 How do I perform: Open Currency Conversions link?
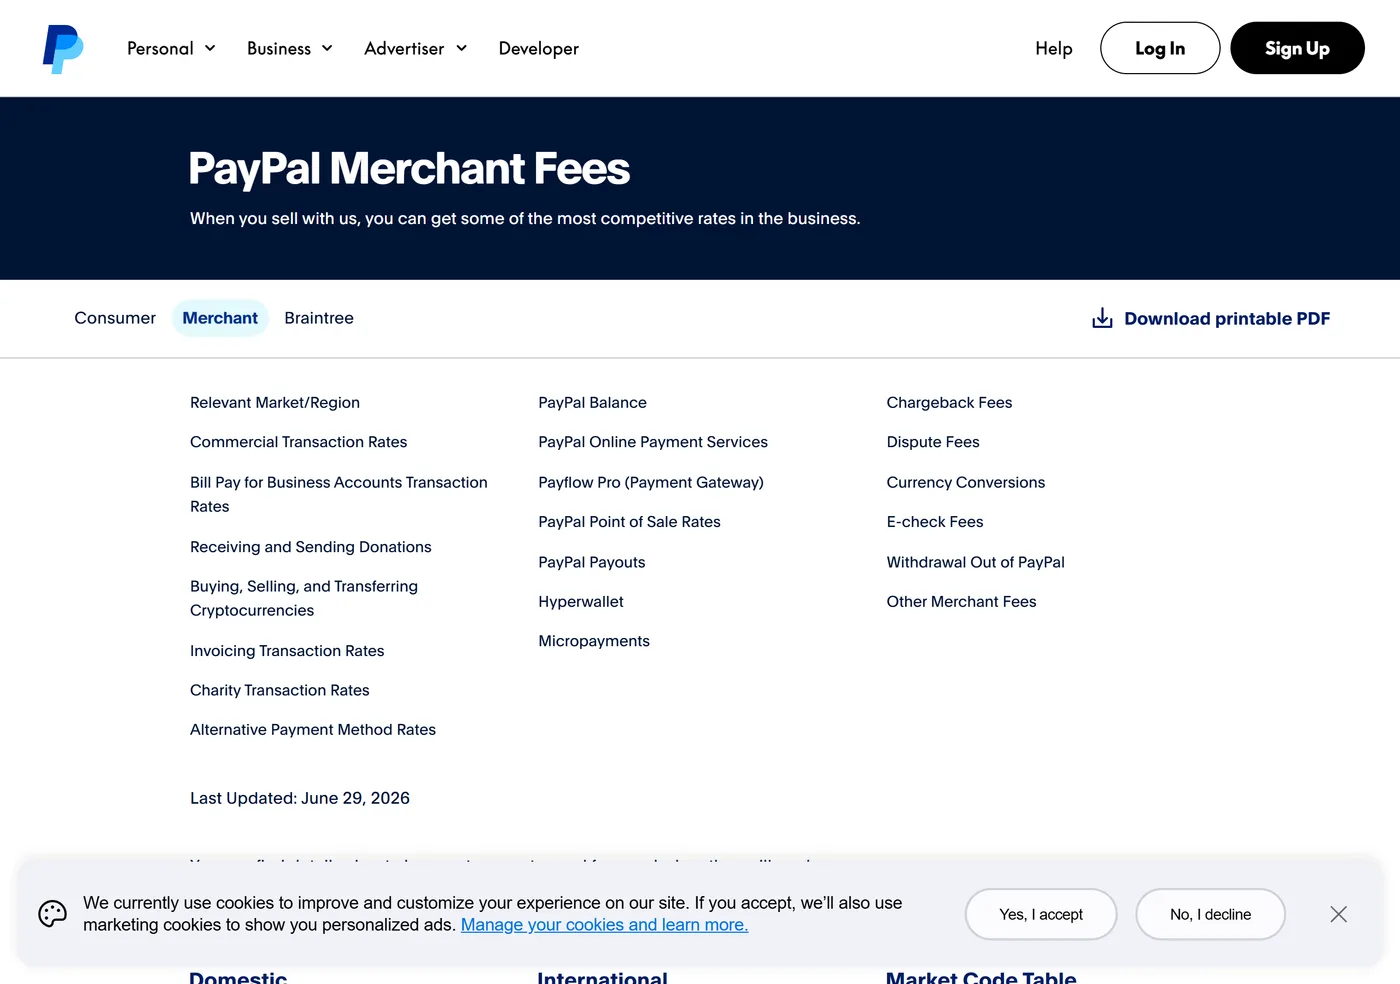966,482
